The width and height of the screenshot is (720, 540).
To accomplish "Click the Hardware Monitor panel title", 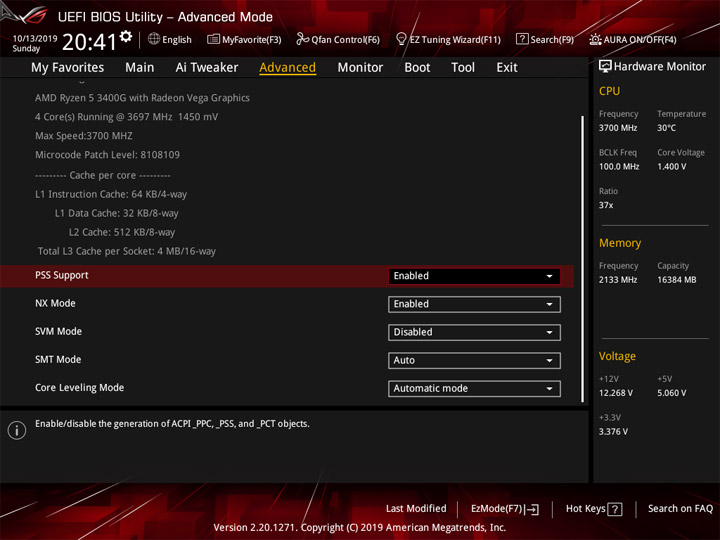I will pyautogui.click(x=660, y=67).
